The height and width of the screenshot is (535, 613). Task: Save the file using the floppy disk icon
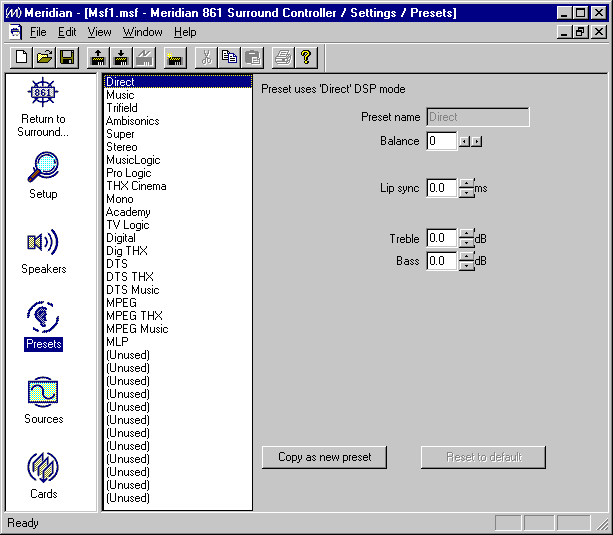point(67,58)
